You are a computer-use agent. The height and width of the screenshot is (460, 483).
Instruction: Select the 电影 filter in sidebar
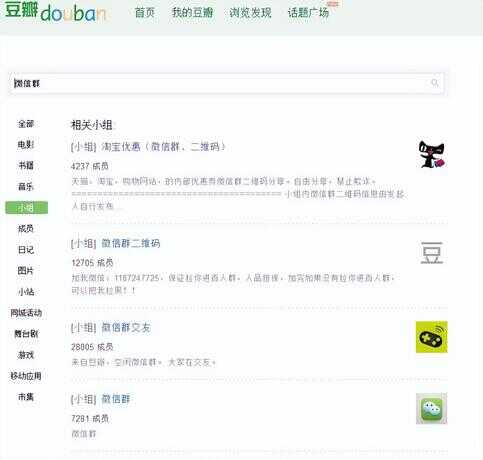coord(26,145)
